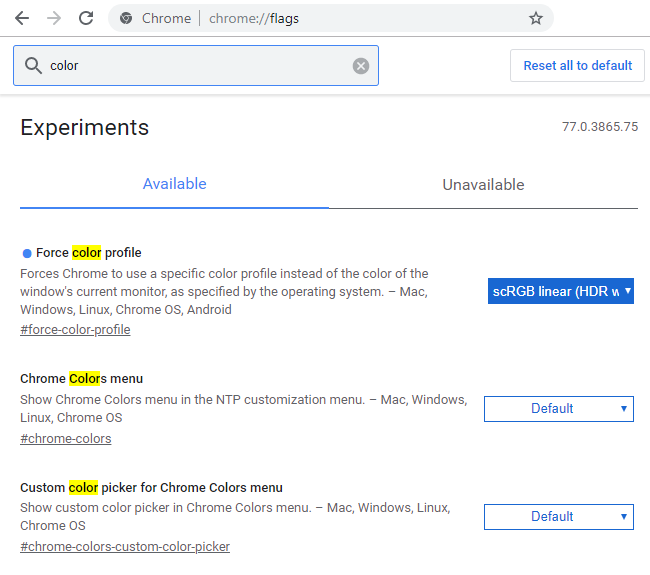
Task: Open the Chrome Colors menu dropdown
Action: [558, 409]
